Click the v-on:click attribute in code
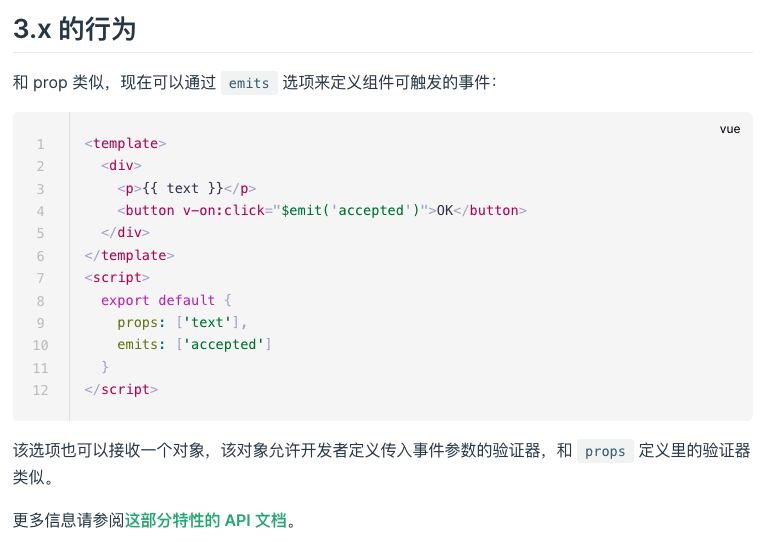Viewport: 766px width, 542px height. coord(224,210)
